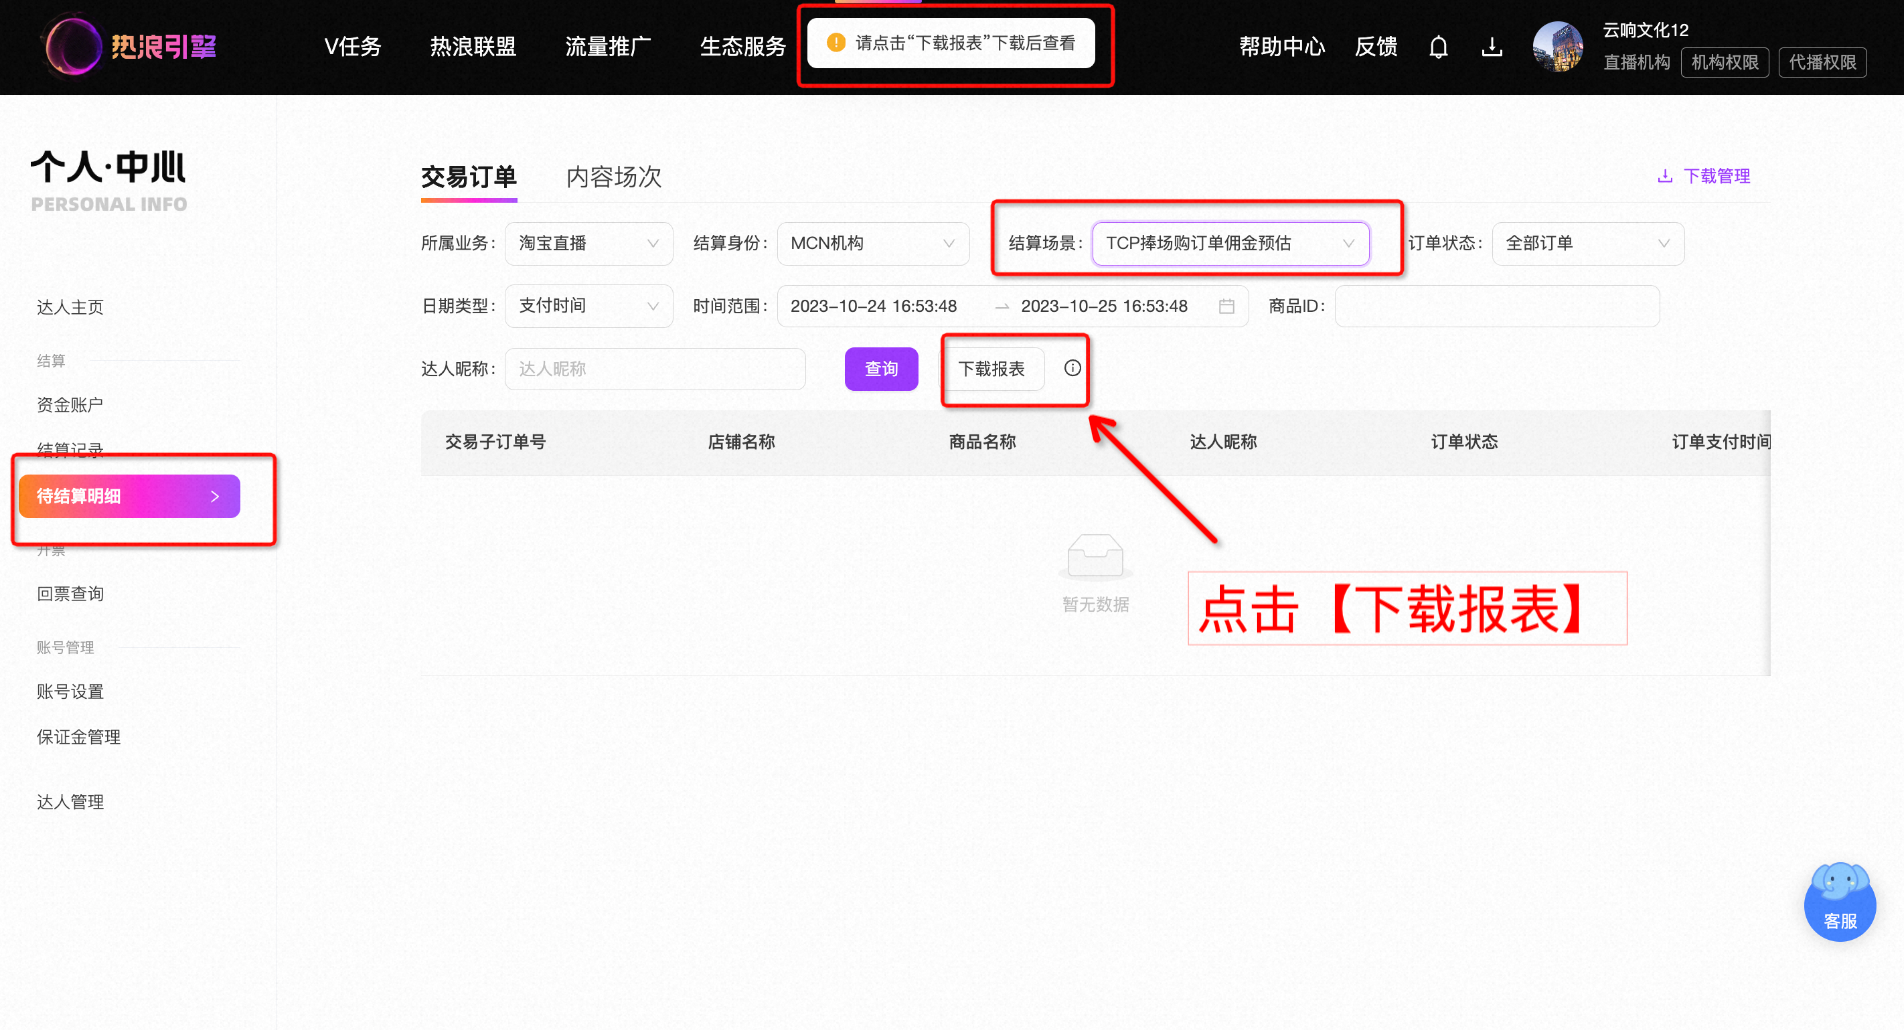Expand the 结算身份 MCN机构 dropdown
The image size is (1904, 1030).
(x=873, y=243)
